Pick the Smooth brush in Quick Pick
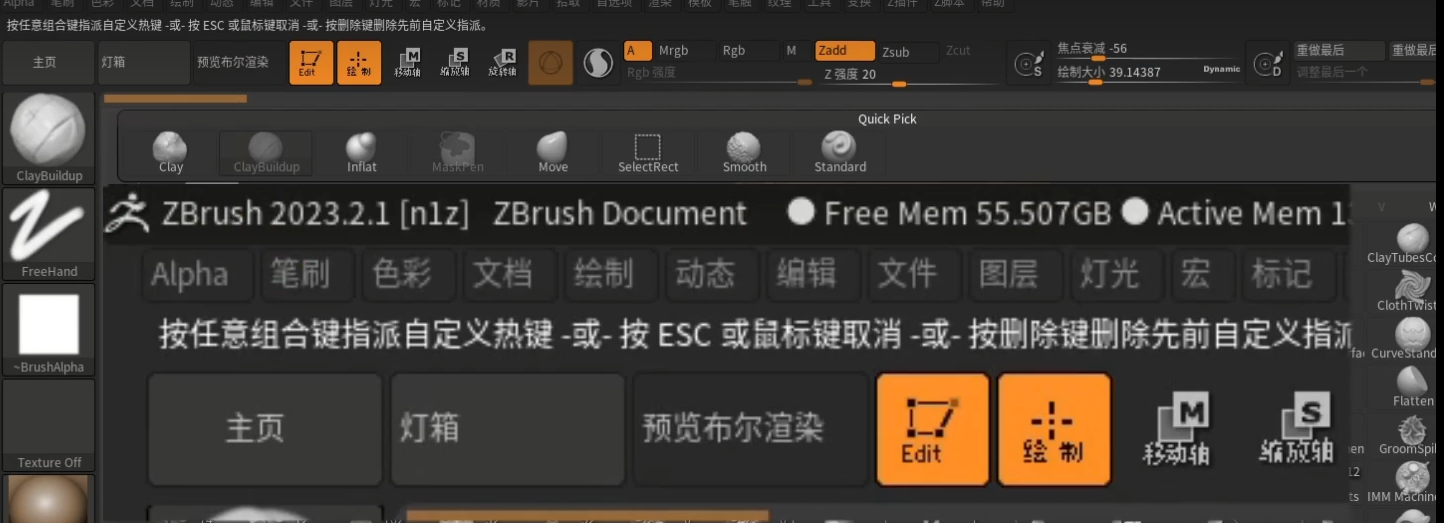The image size is (1444, 523). pyautogui.click(x=744, y=153)
